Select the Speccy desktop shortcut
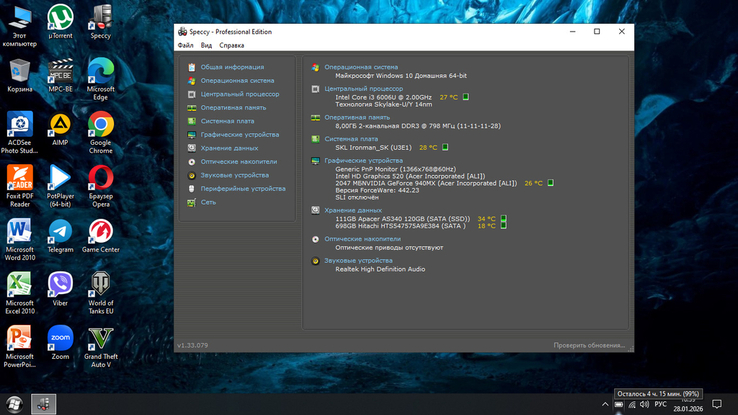 pos(101,22)
